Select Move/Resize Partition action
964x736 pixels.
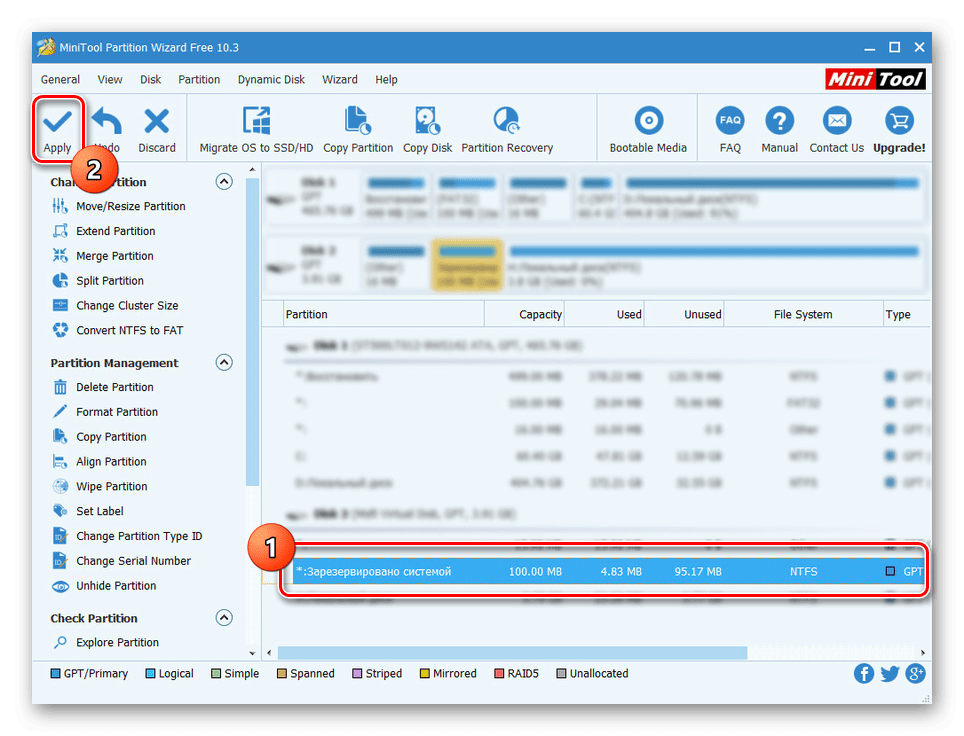[130, 206]
